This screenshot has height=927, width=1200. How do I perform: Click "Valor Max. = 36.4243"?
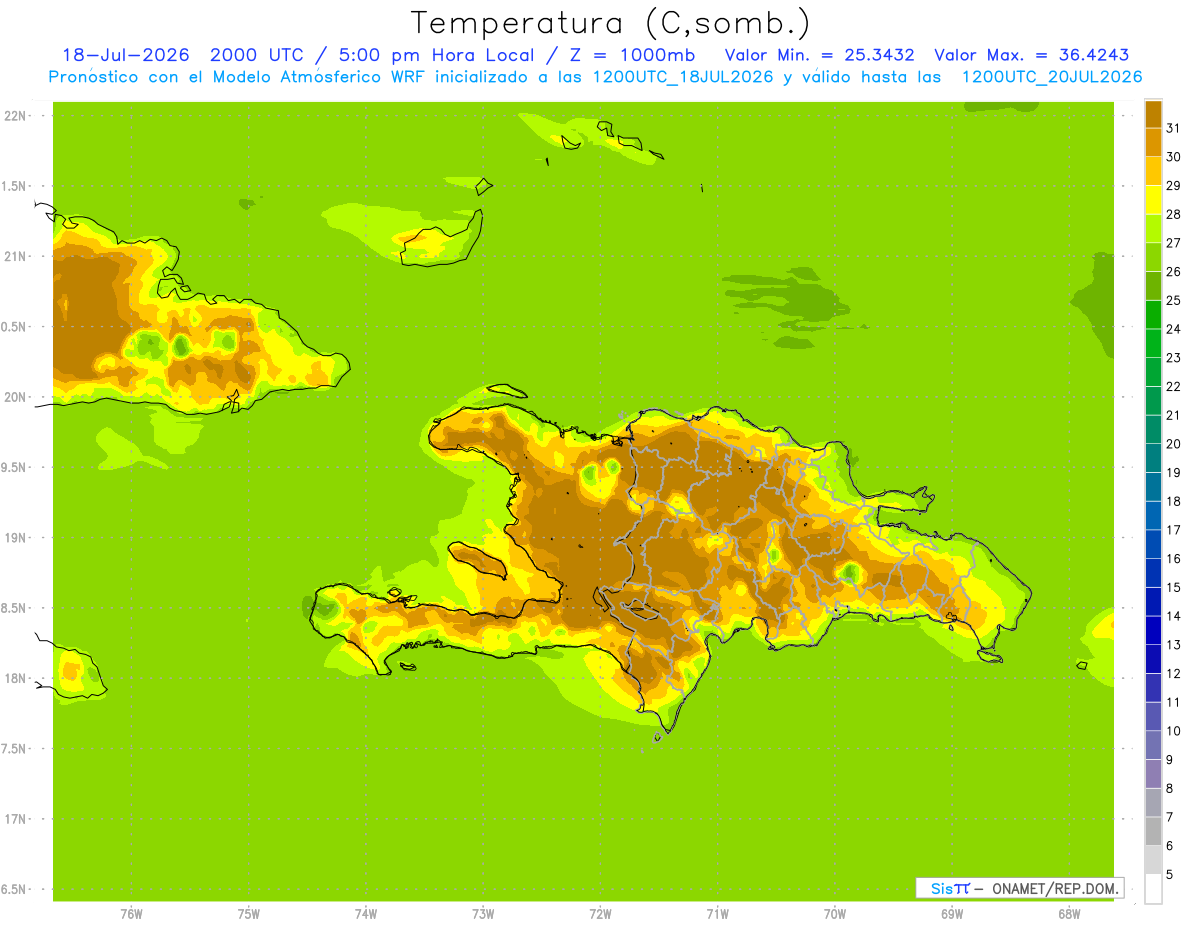[x=1032, y=55]
